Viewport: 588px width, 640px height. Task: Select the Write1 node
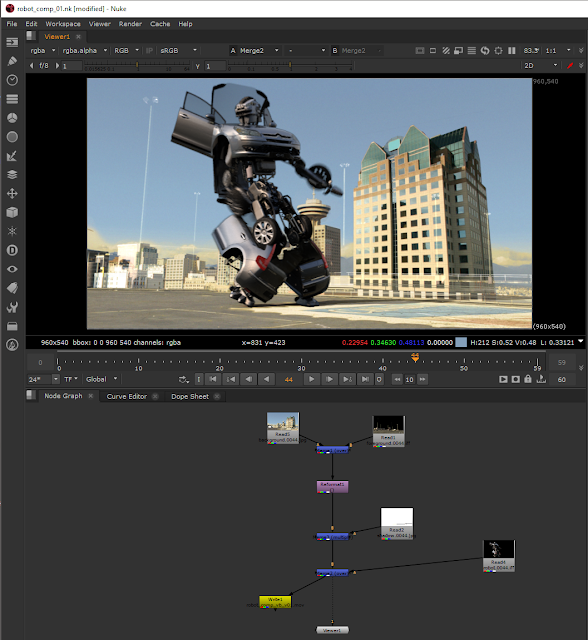click(275, 602)
